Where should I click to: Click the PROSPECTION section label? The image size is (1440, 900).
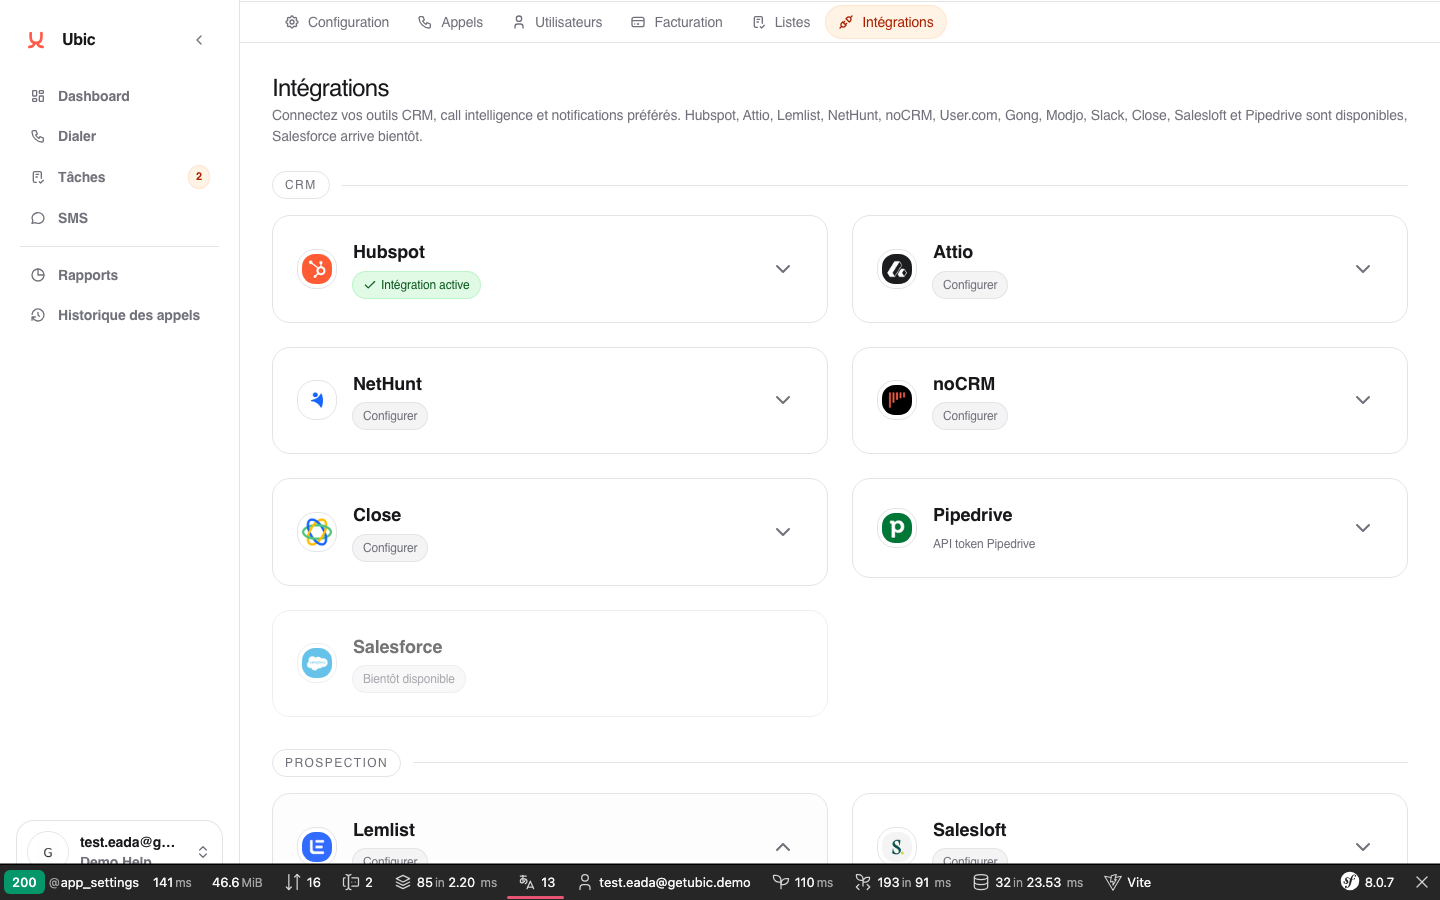[336, 763]
